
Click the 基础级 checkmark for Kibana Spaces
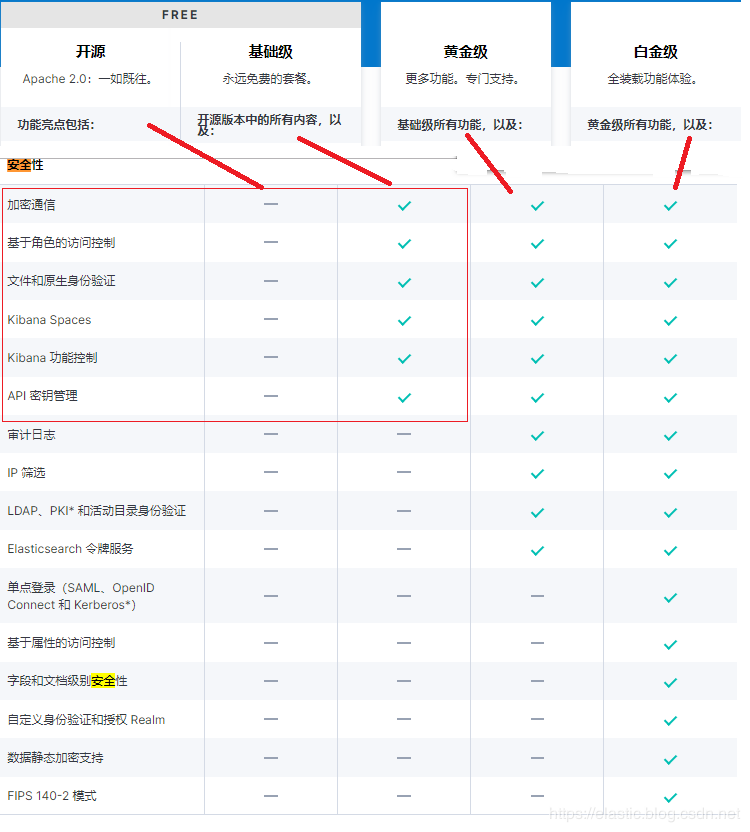click(404, 320)
